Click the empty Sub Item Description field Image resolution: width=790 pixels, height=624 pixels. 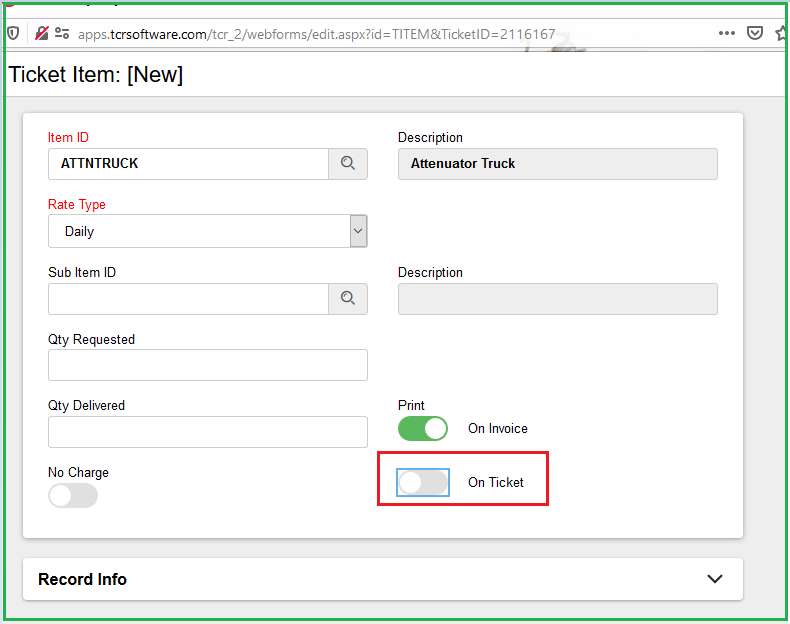(557, 298)
